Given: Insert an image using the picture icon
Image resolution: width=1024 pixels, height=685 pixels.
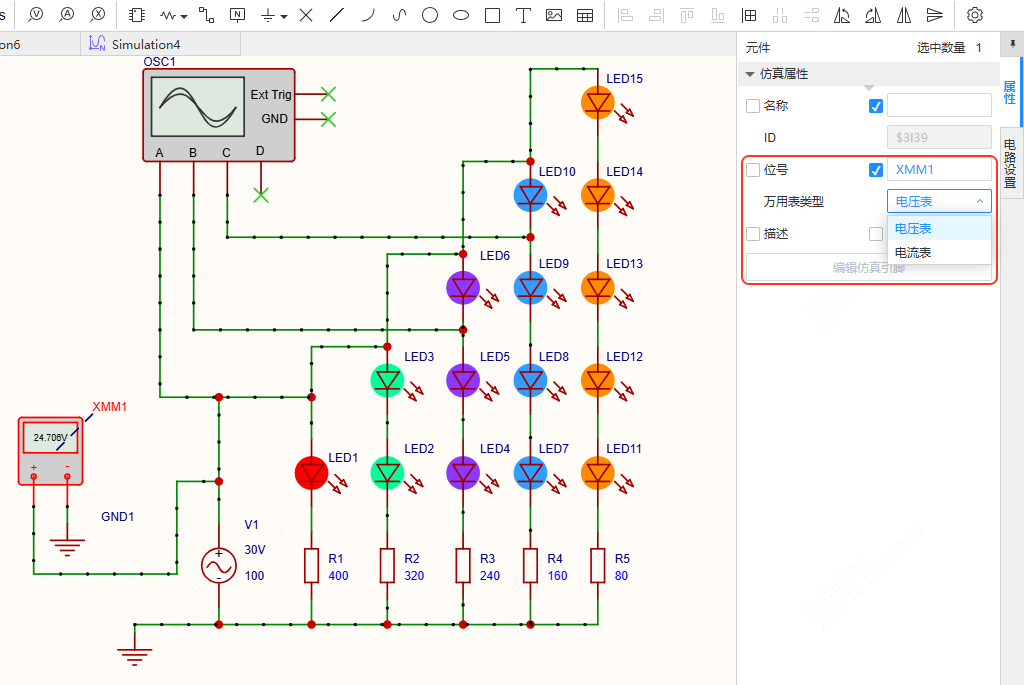Looking at the screenshot, I should (x=554, y=15).
